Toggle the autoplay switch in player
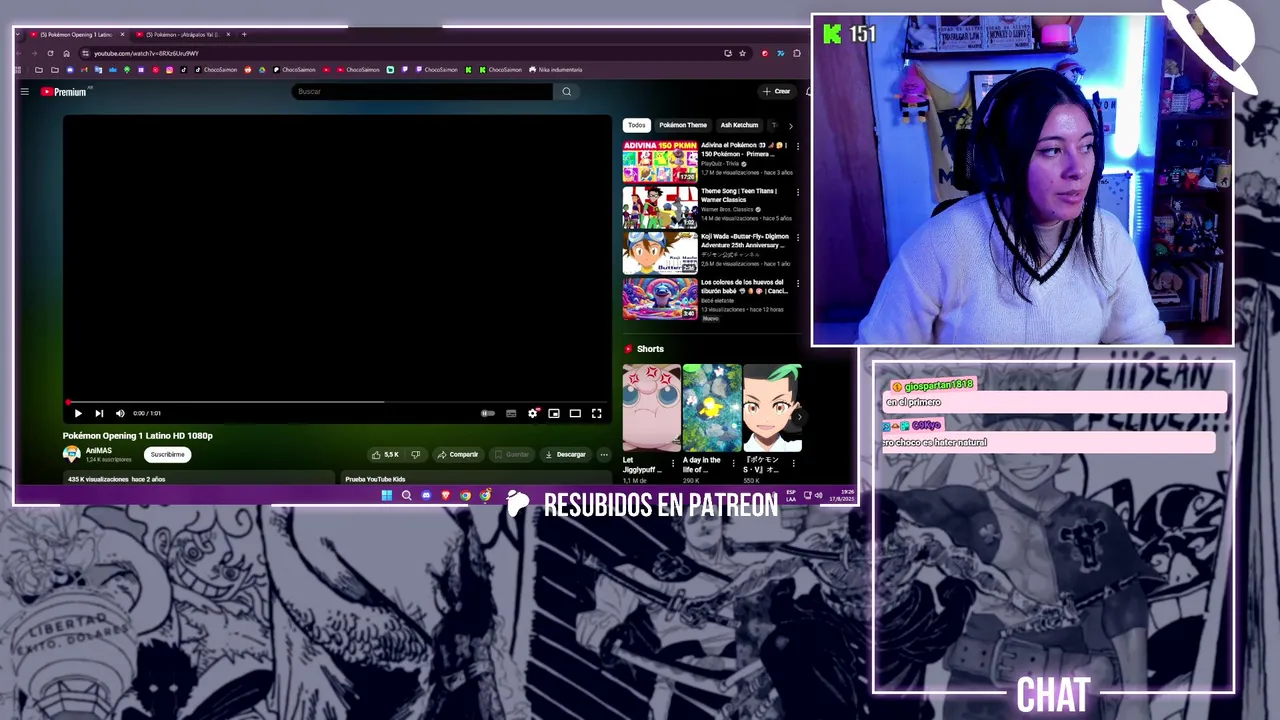 pyautogui.click(x=488, y=413)
